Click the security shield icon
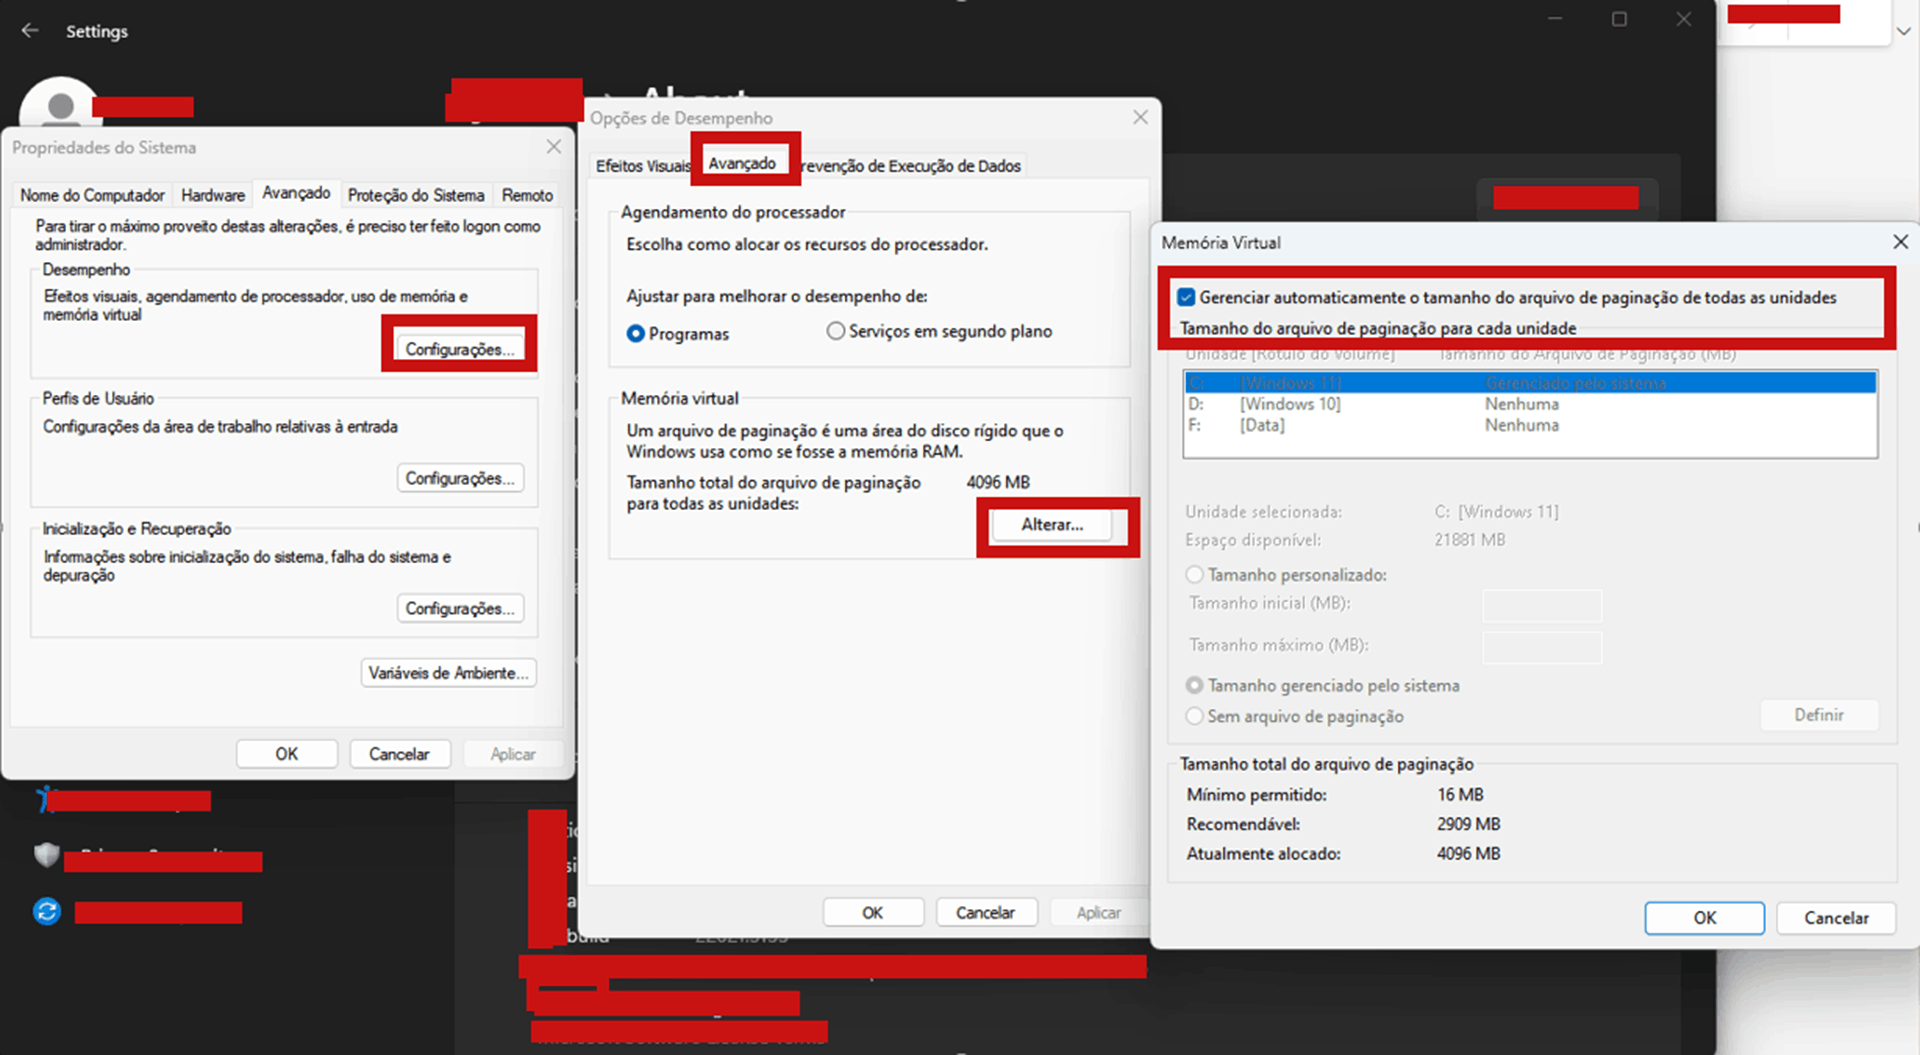 coord(46,856)
